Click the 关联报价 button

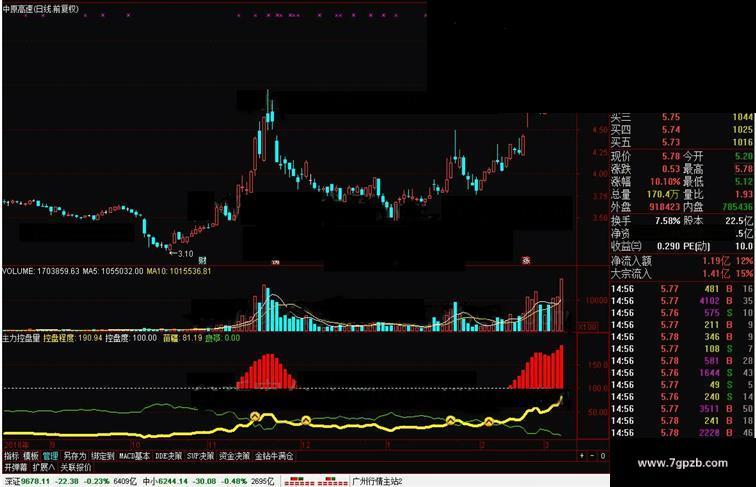pos(76,467)
